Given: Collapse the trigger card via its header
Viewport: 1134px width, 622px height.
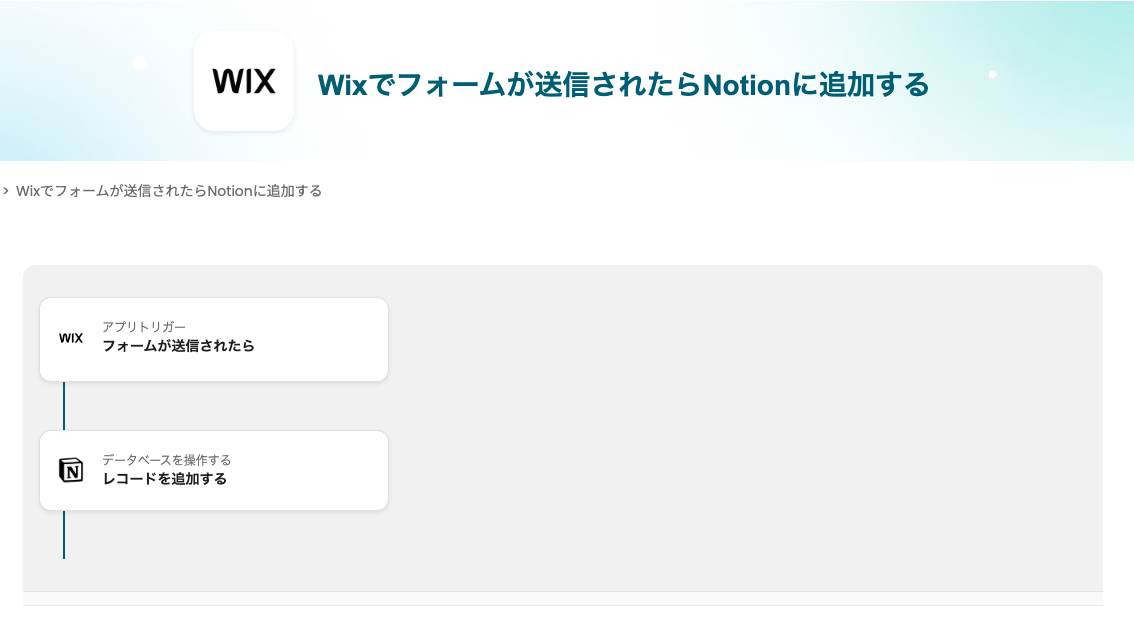Looking at the screenshot, I should click(x=213, y=339).
